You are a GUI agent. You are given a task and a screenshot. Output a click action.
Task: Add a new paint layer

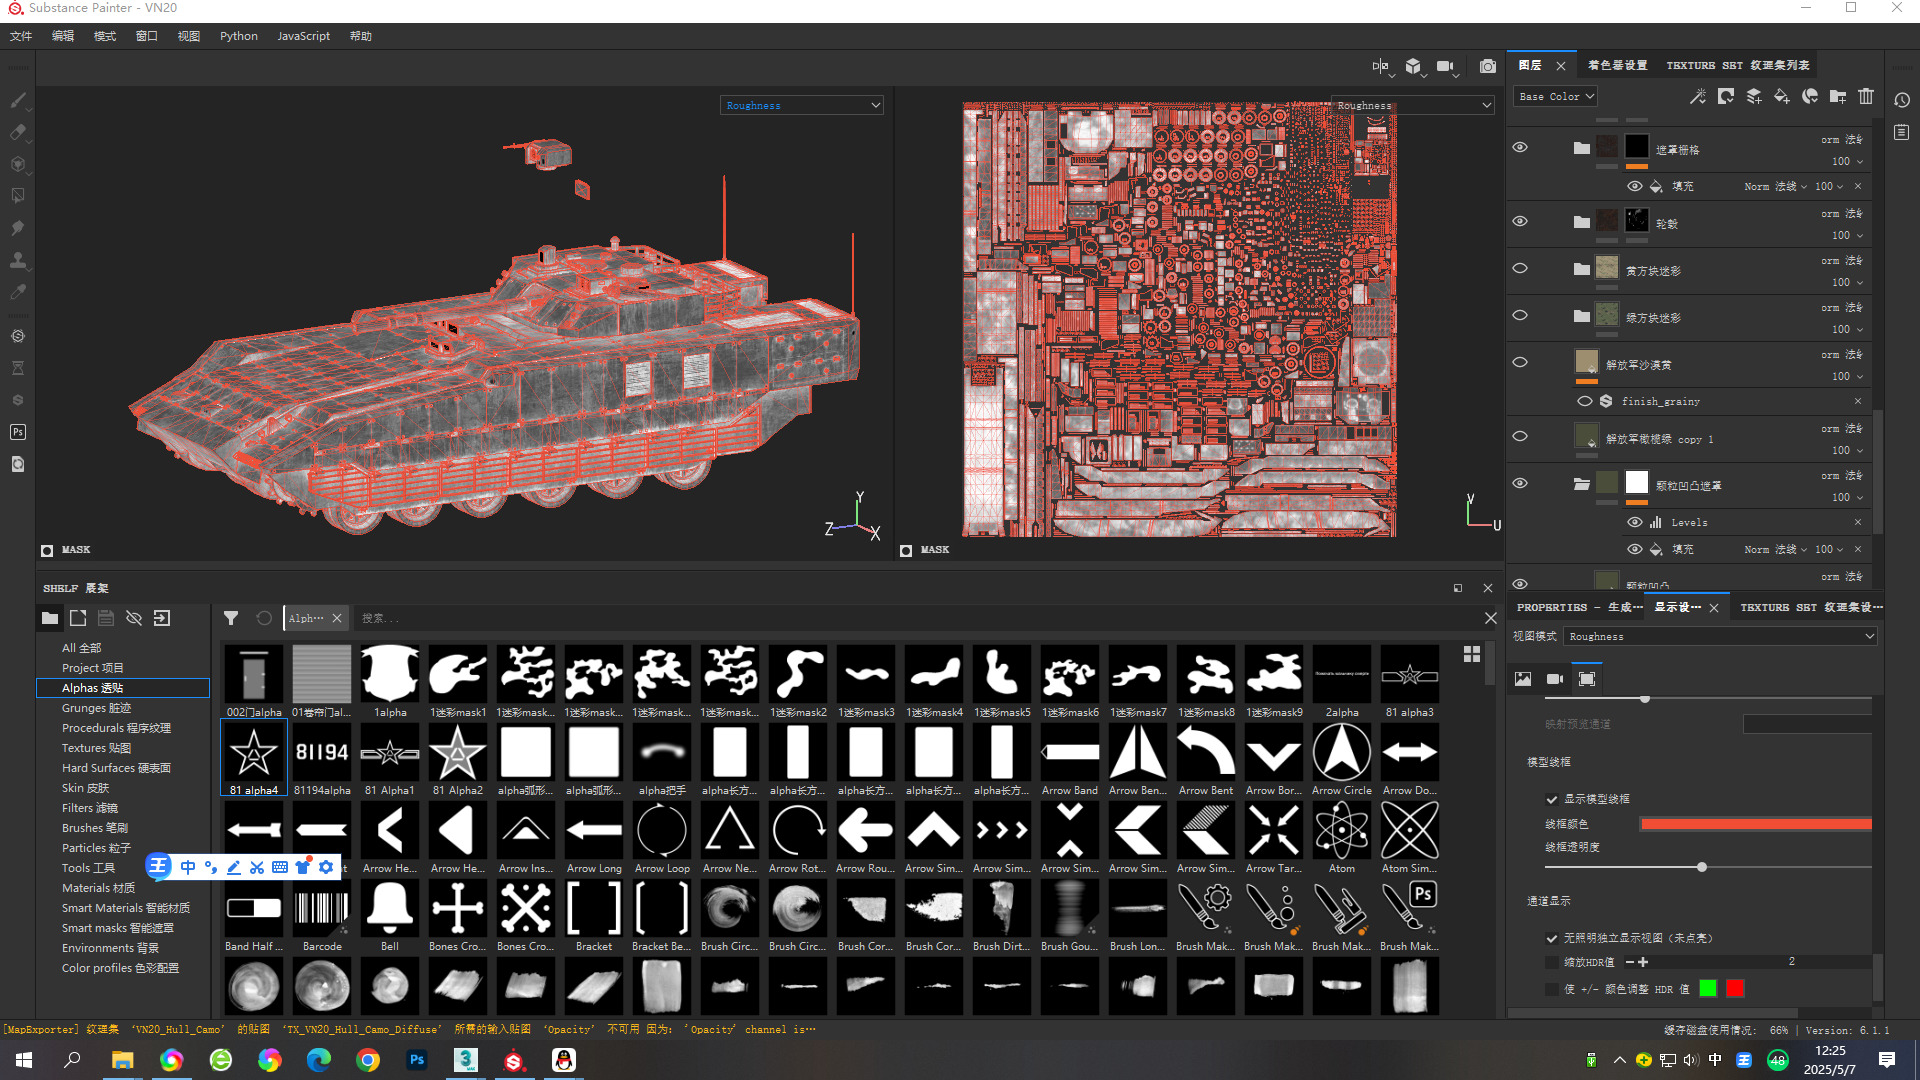[x=1754, y=97]
